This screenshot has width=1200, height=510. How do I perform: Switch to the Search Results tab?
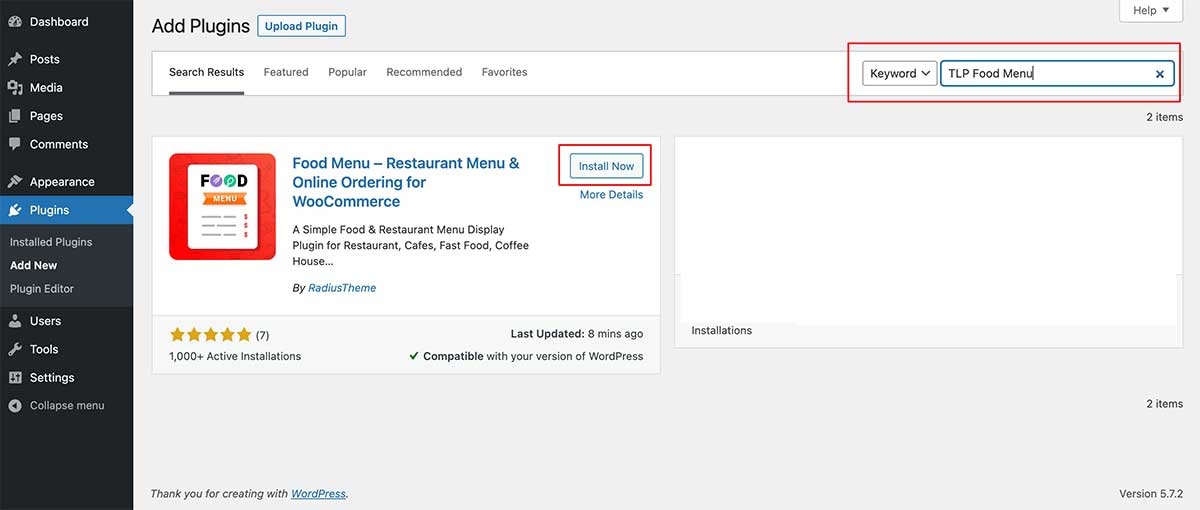click(206, 72)
